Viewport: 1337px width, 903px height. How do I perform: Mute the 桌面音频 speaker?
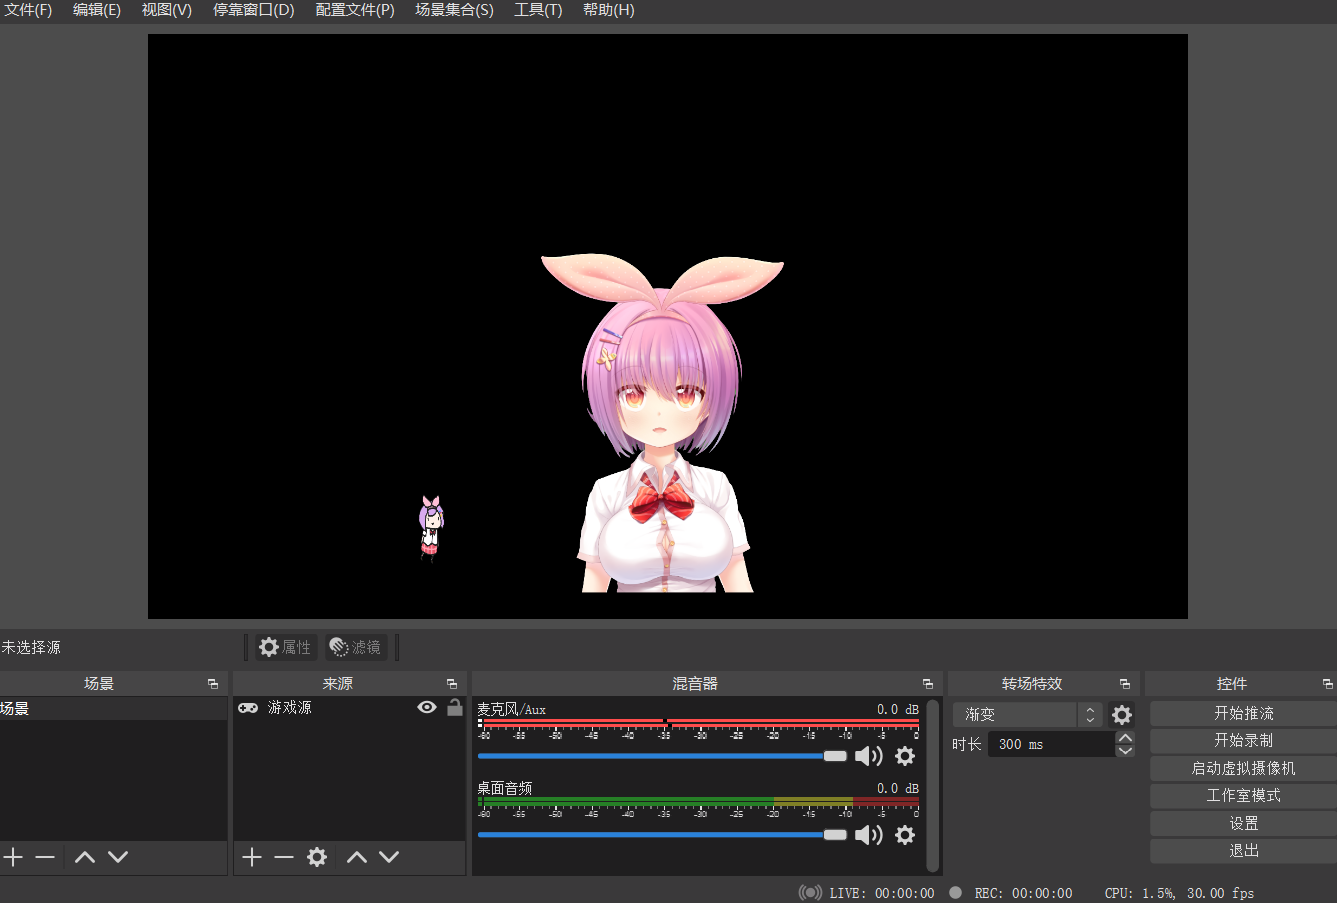pyautogui.click(x=868, y=835)
